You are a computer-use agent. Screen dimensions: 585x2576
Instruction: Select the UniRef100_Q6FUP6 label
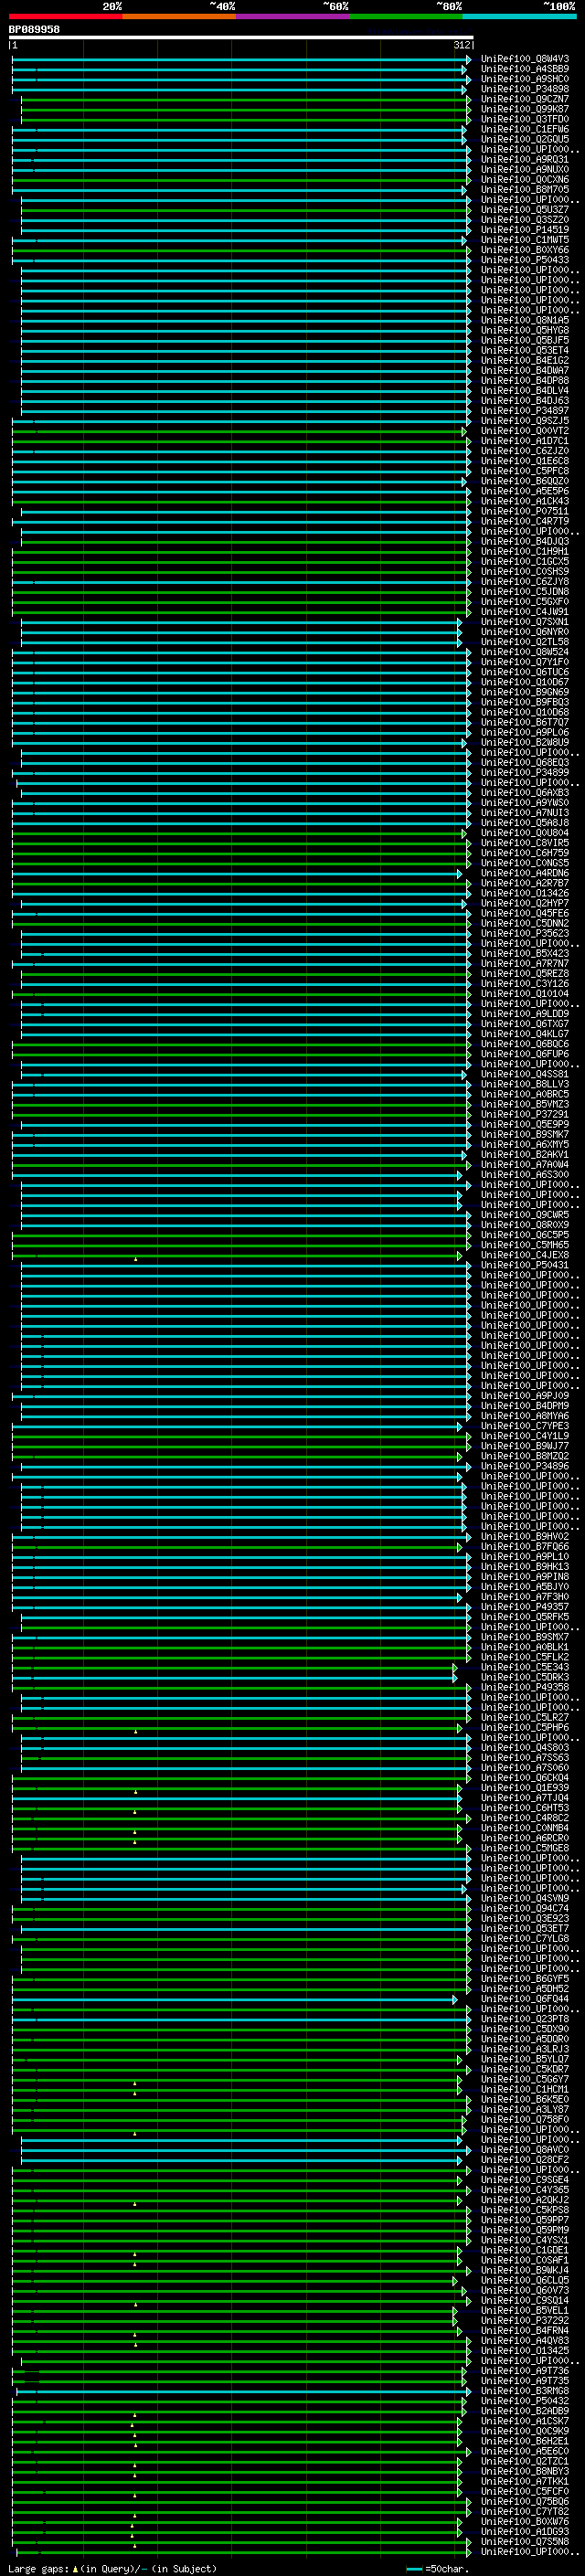point(525,1054)
